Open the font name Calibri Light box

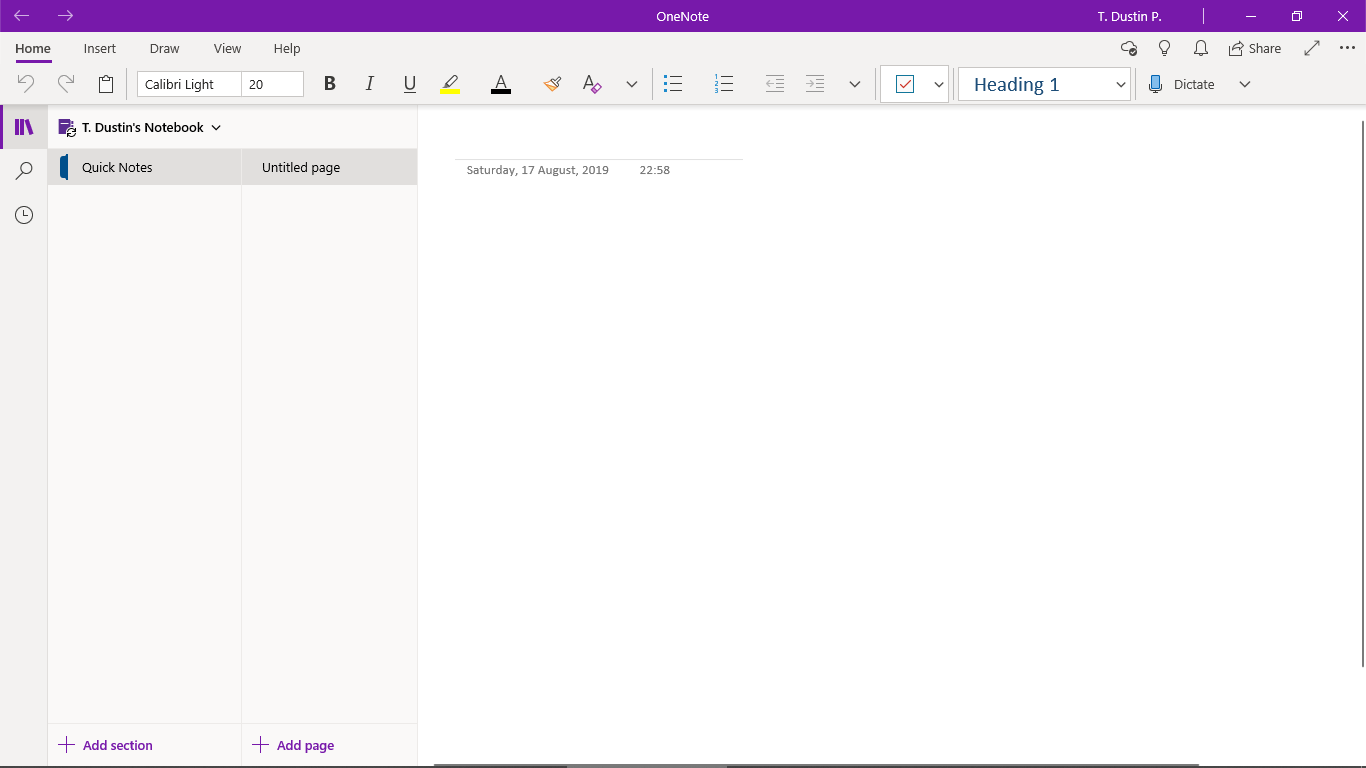pos(189,84)
